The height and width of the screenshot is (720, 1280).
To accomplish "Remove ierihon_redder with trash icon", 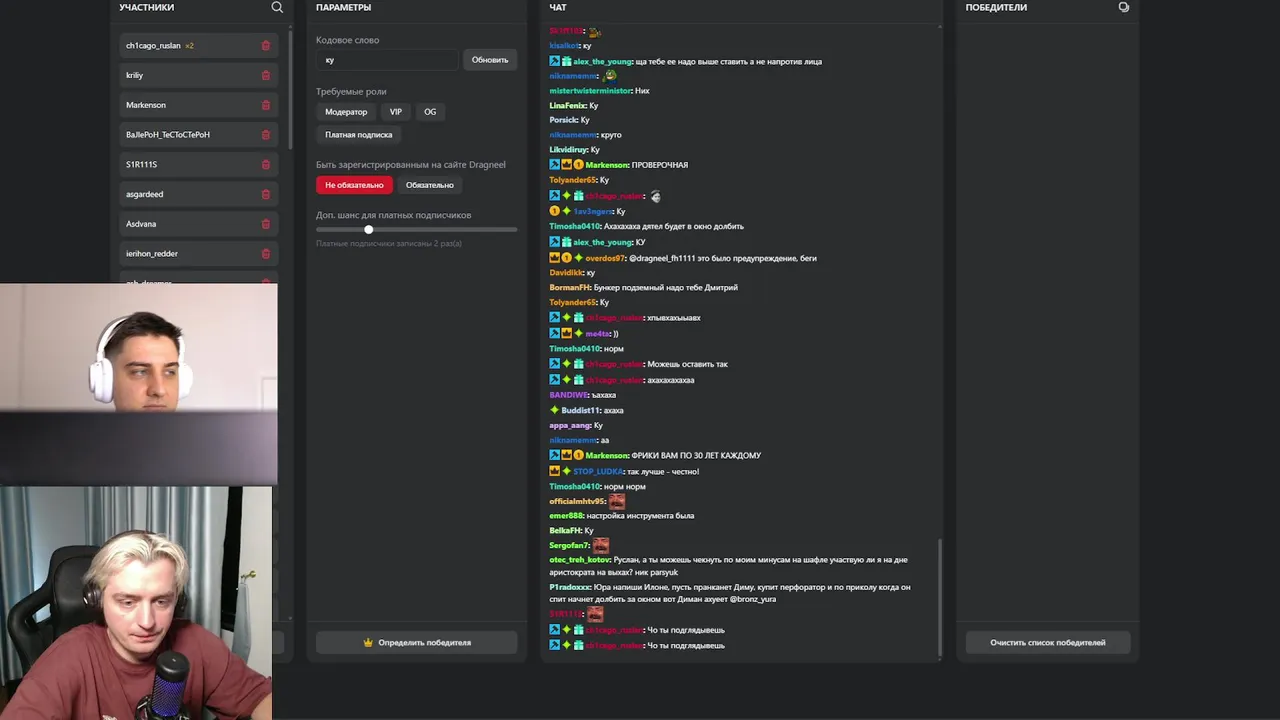I will click(x=265, y=253).
